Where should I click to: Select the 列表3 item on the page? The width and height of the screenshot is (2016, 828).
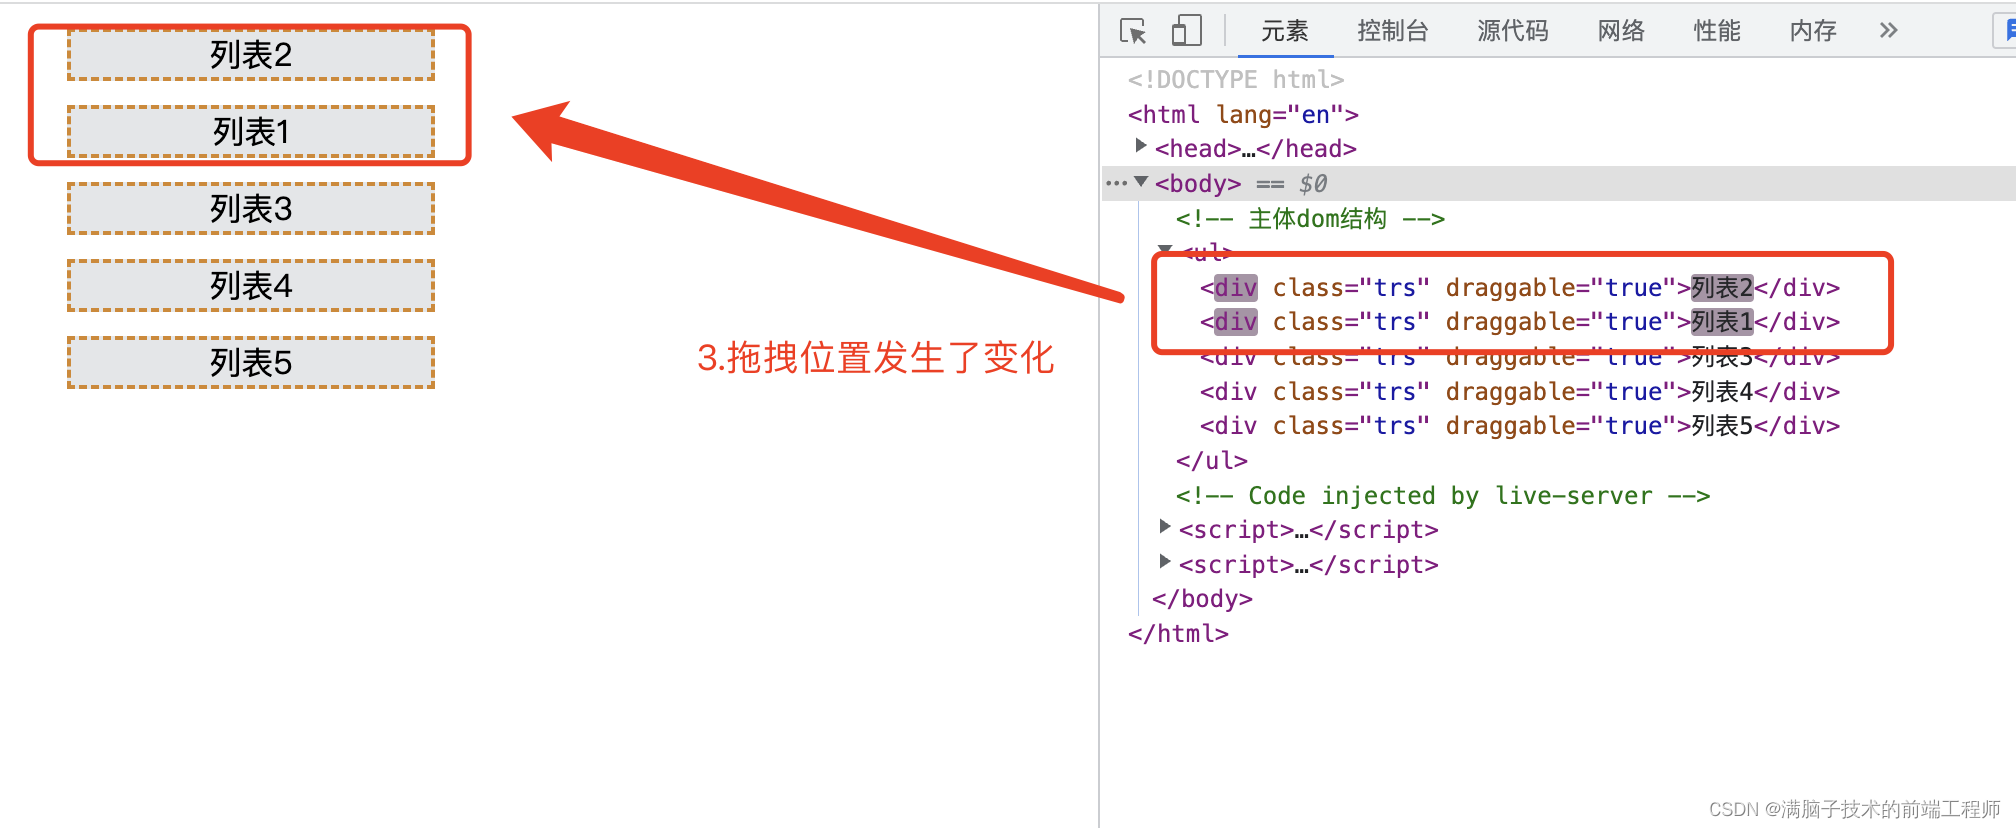tap(251, 209)
